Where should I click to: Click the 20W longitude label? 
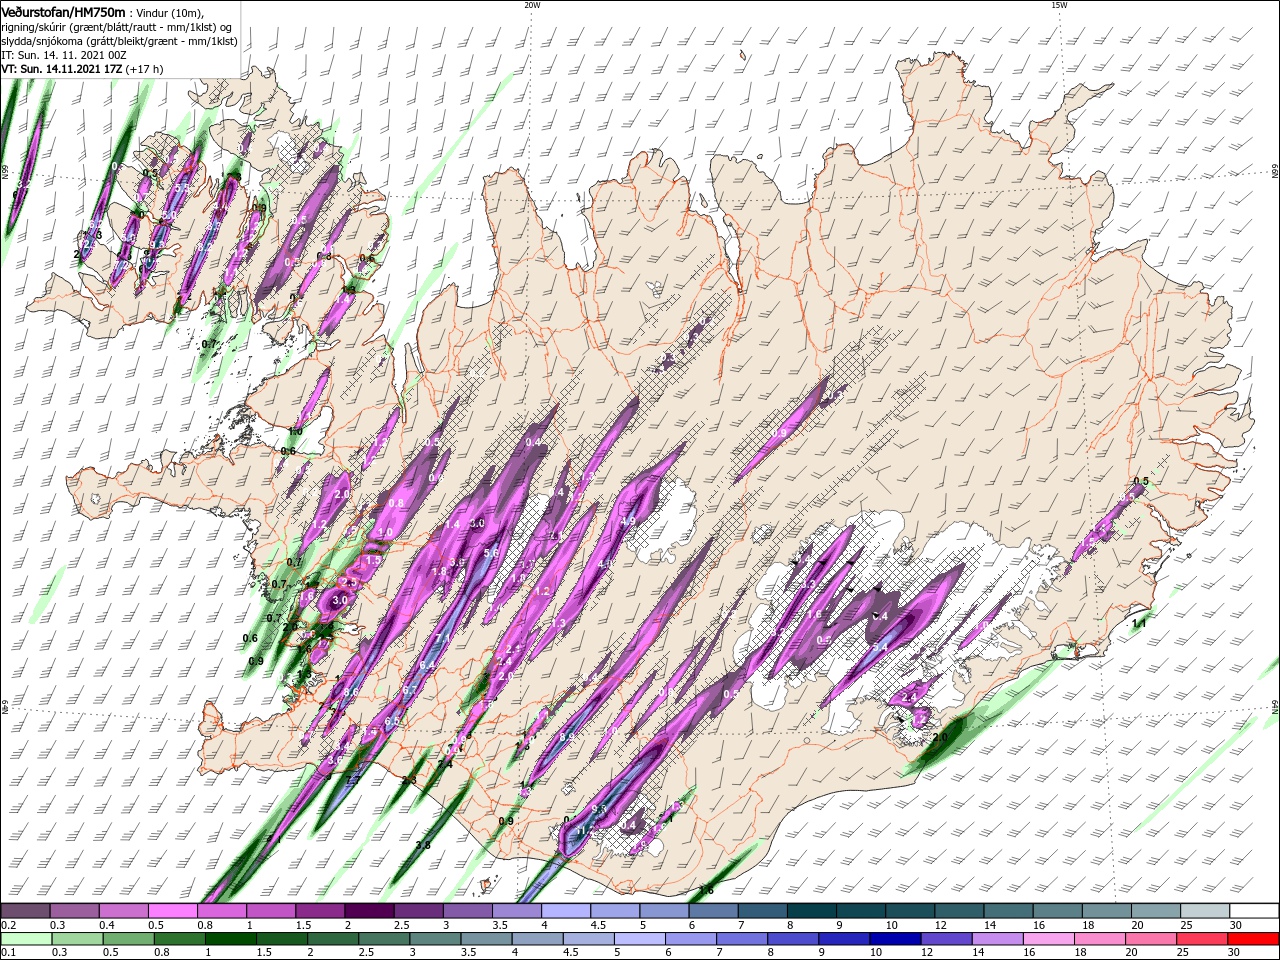532,5
